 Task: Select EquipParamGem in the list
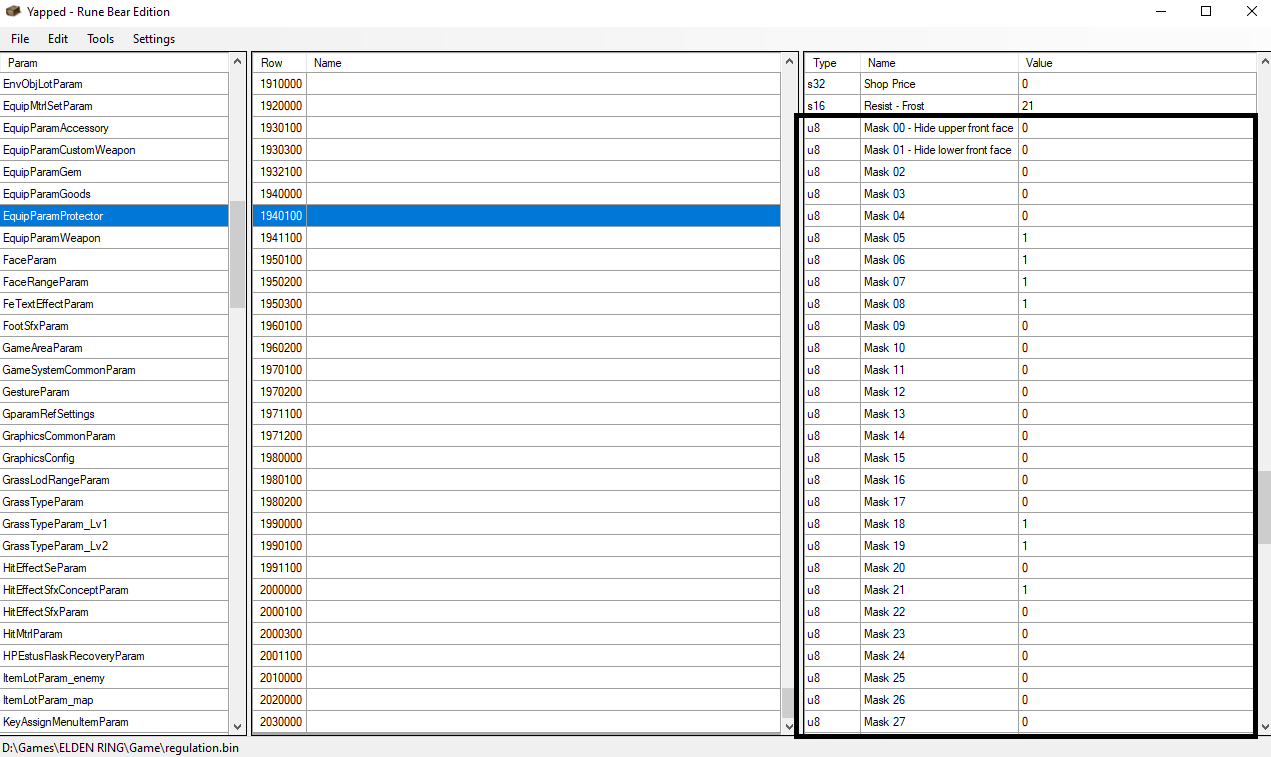(114, 172)
